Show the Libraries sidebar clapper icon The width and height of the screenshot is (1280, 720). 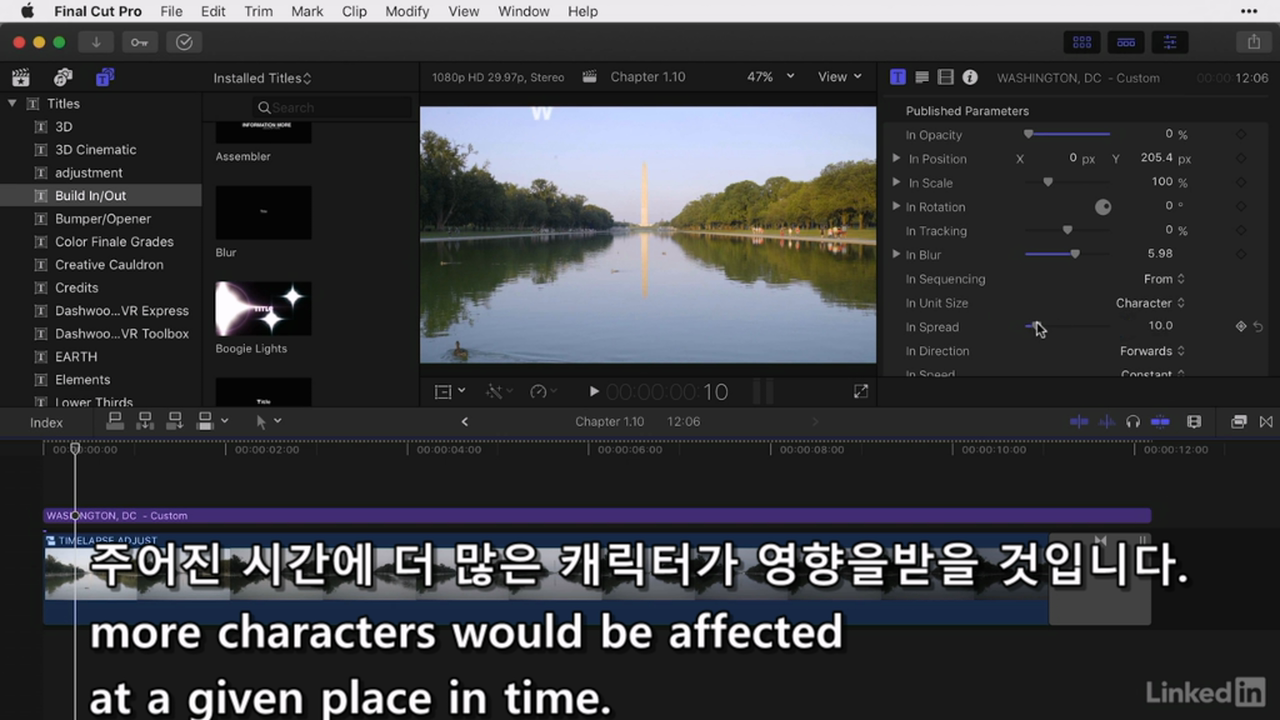(21, 77)
